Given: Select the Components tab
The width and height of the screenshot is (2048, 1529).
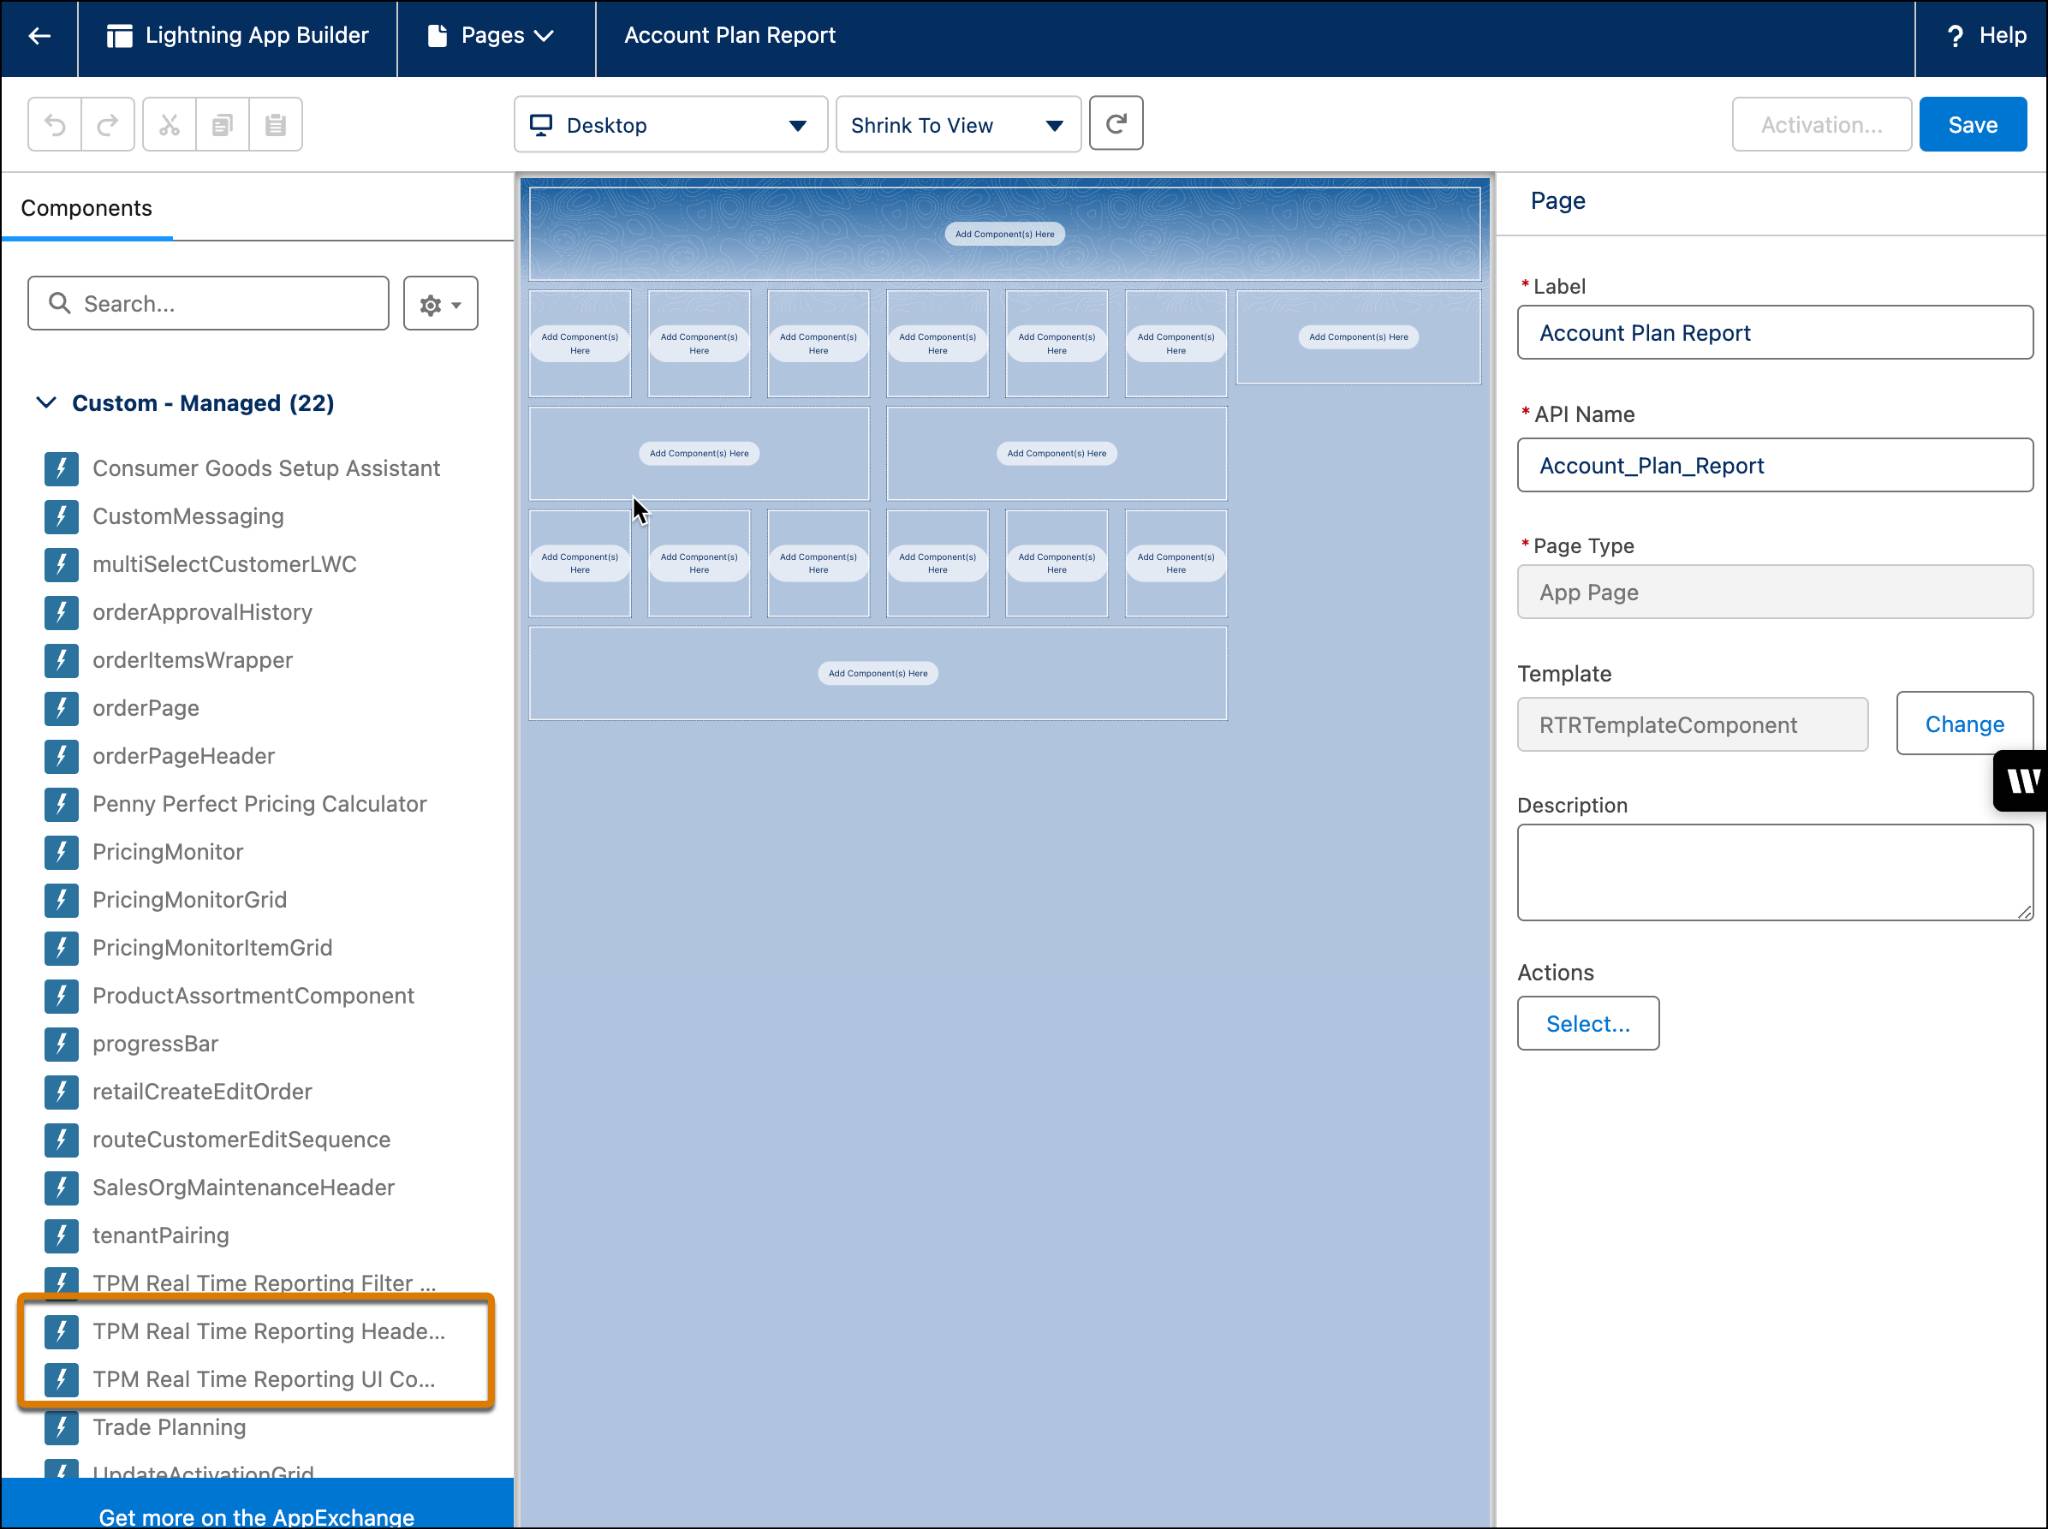Looking at the screenshot, I should pyautogui.click(x=87, y=208).
